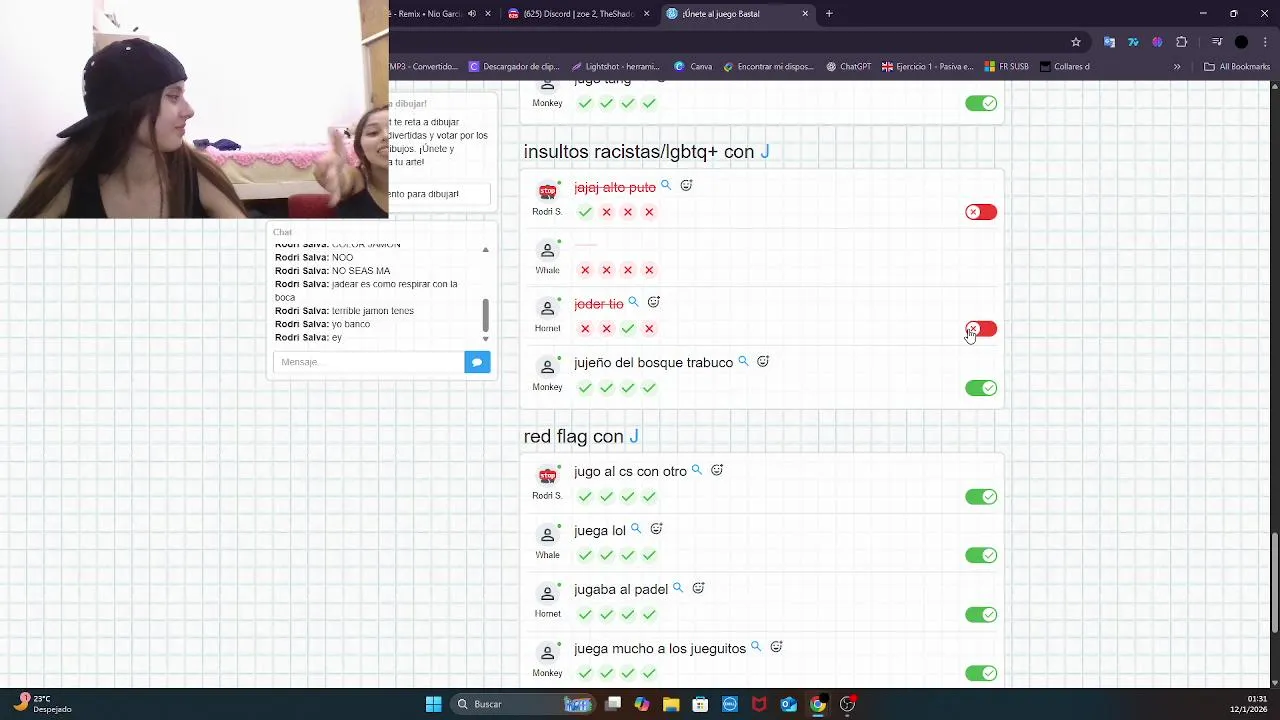
Task: Click the search magnifier beside 'joder tio'
Action: pyautogui.click(x=633, y=302)
